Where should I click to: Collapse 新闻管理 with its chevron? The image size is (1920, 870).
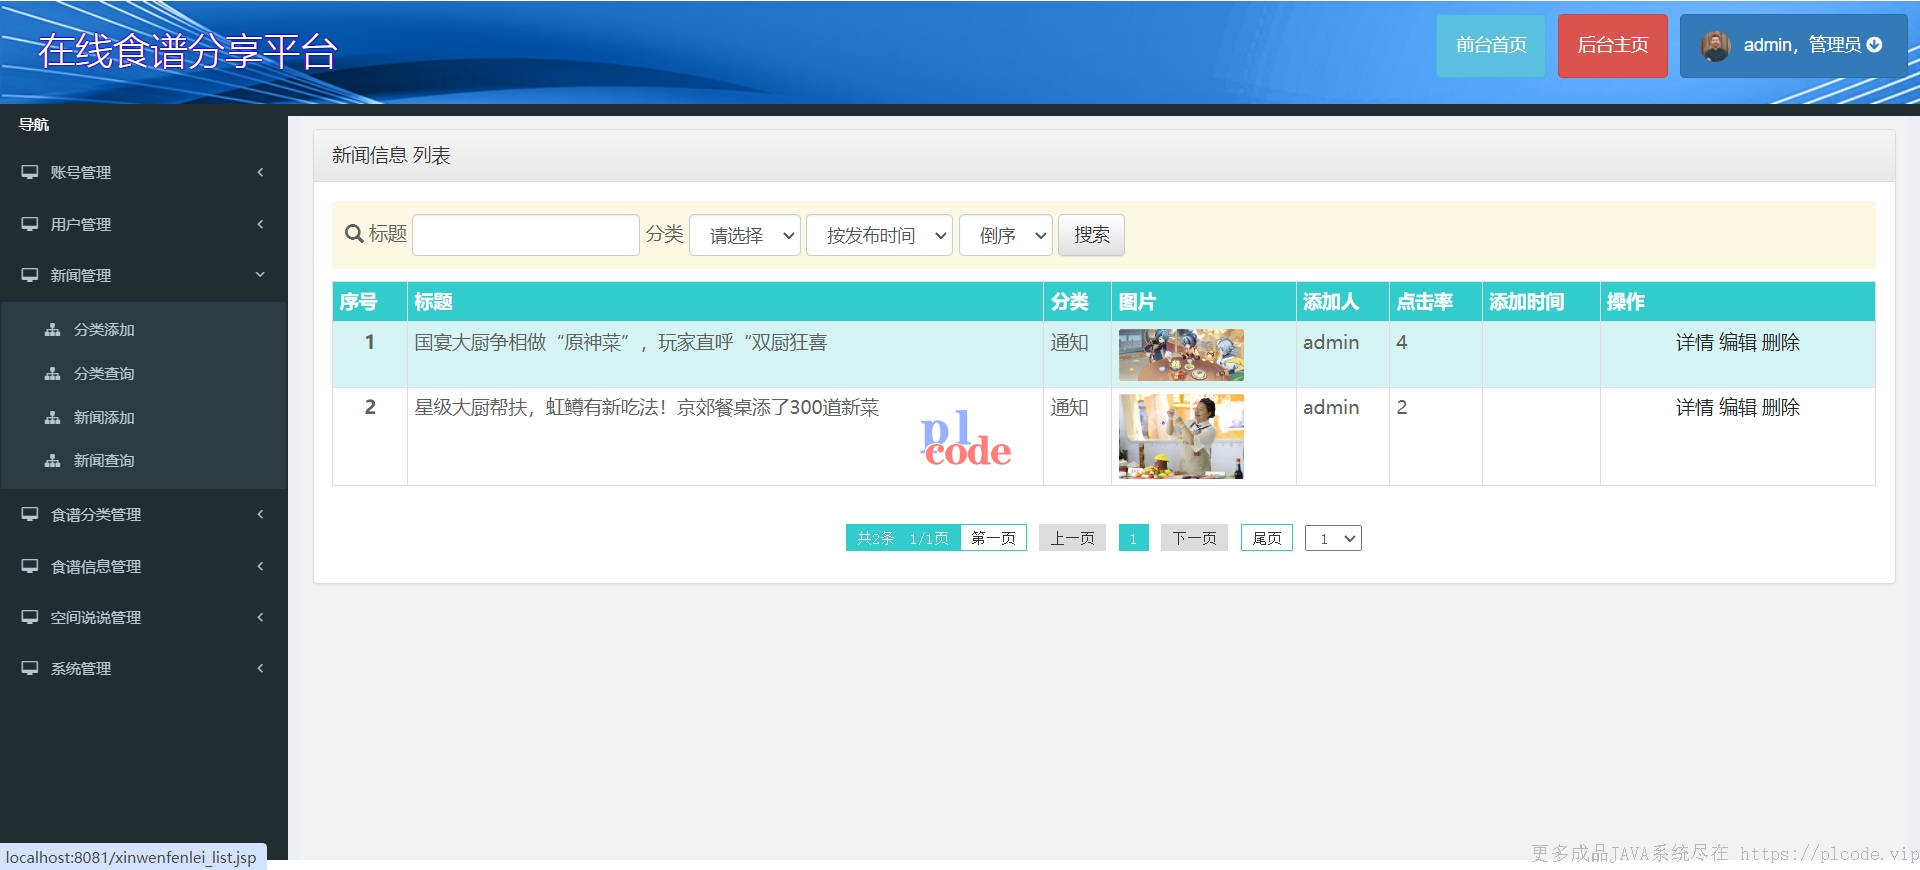click(x=260, y=275)
